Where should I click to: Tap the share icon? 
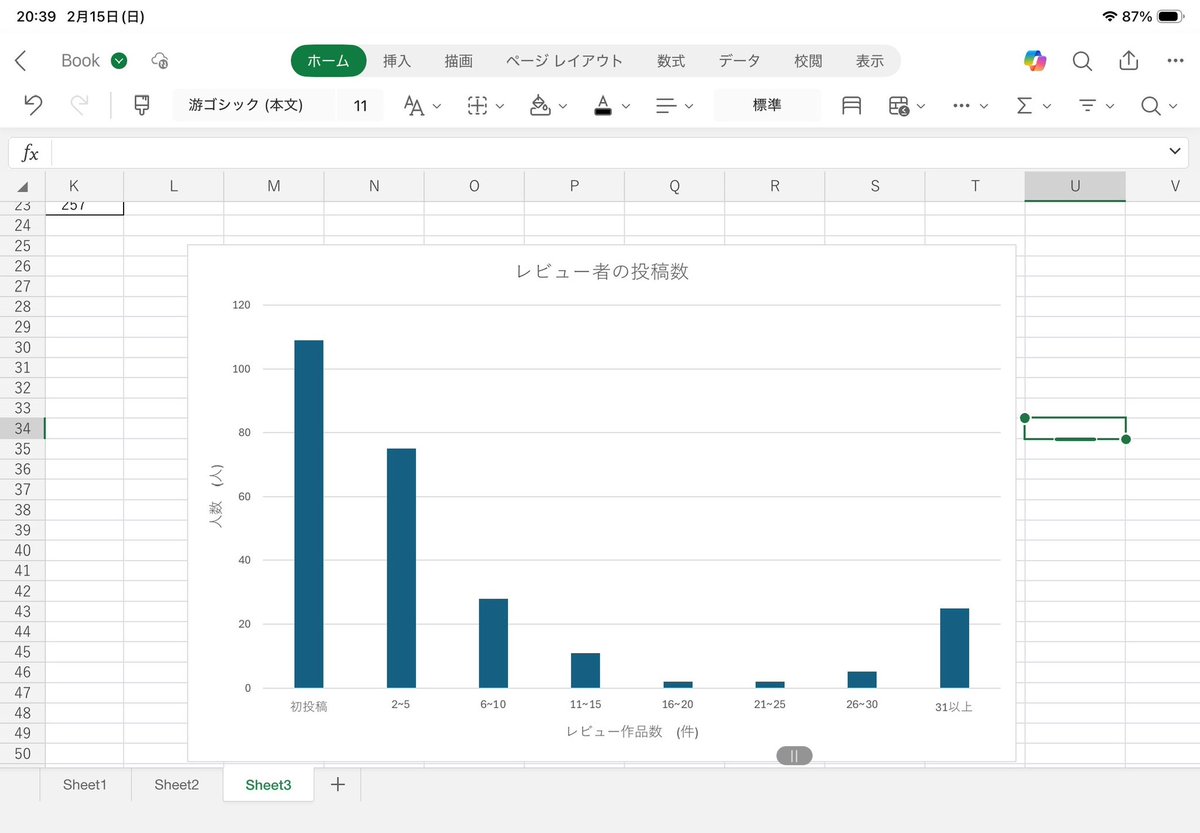point(1128,60)
